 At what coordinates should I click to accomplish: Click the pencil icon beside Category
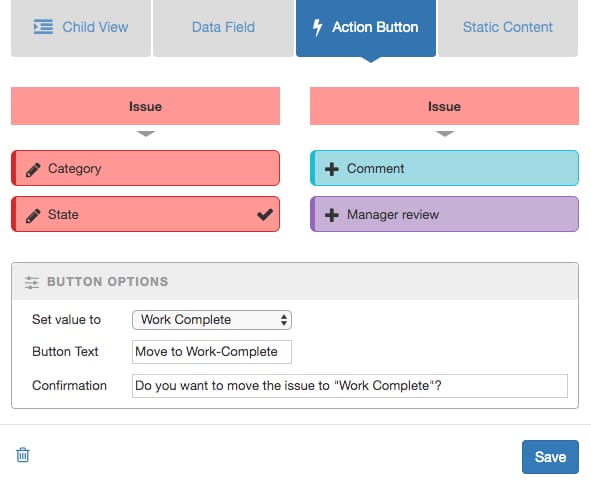click(33, 170)
